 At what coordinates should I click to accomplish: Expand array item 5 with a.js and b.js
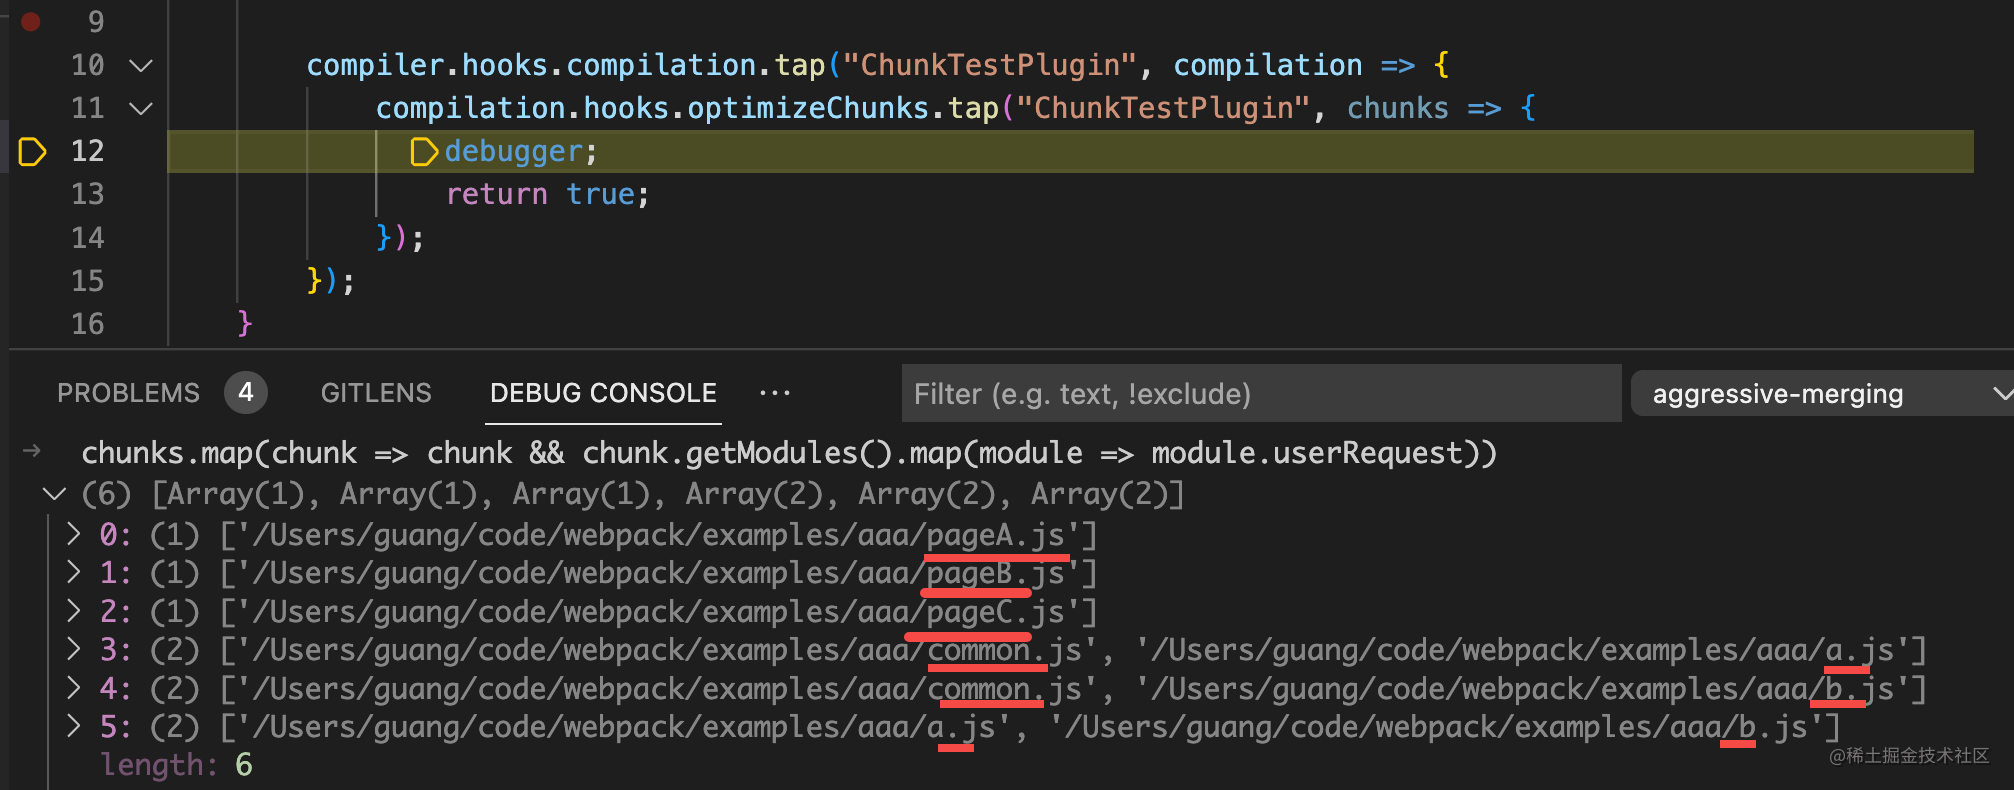click(x=73, y=726)
